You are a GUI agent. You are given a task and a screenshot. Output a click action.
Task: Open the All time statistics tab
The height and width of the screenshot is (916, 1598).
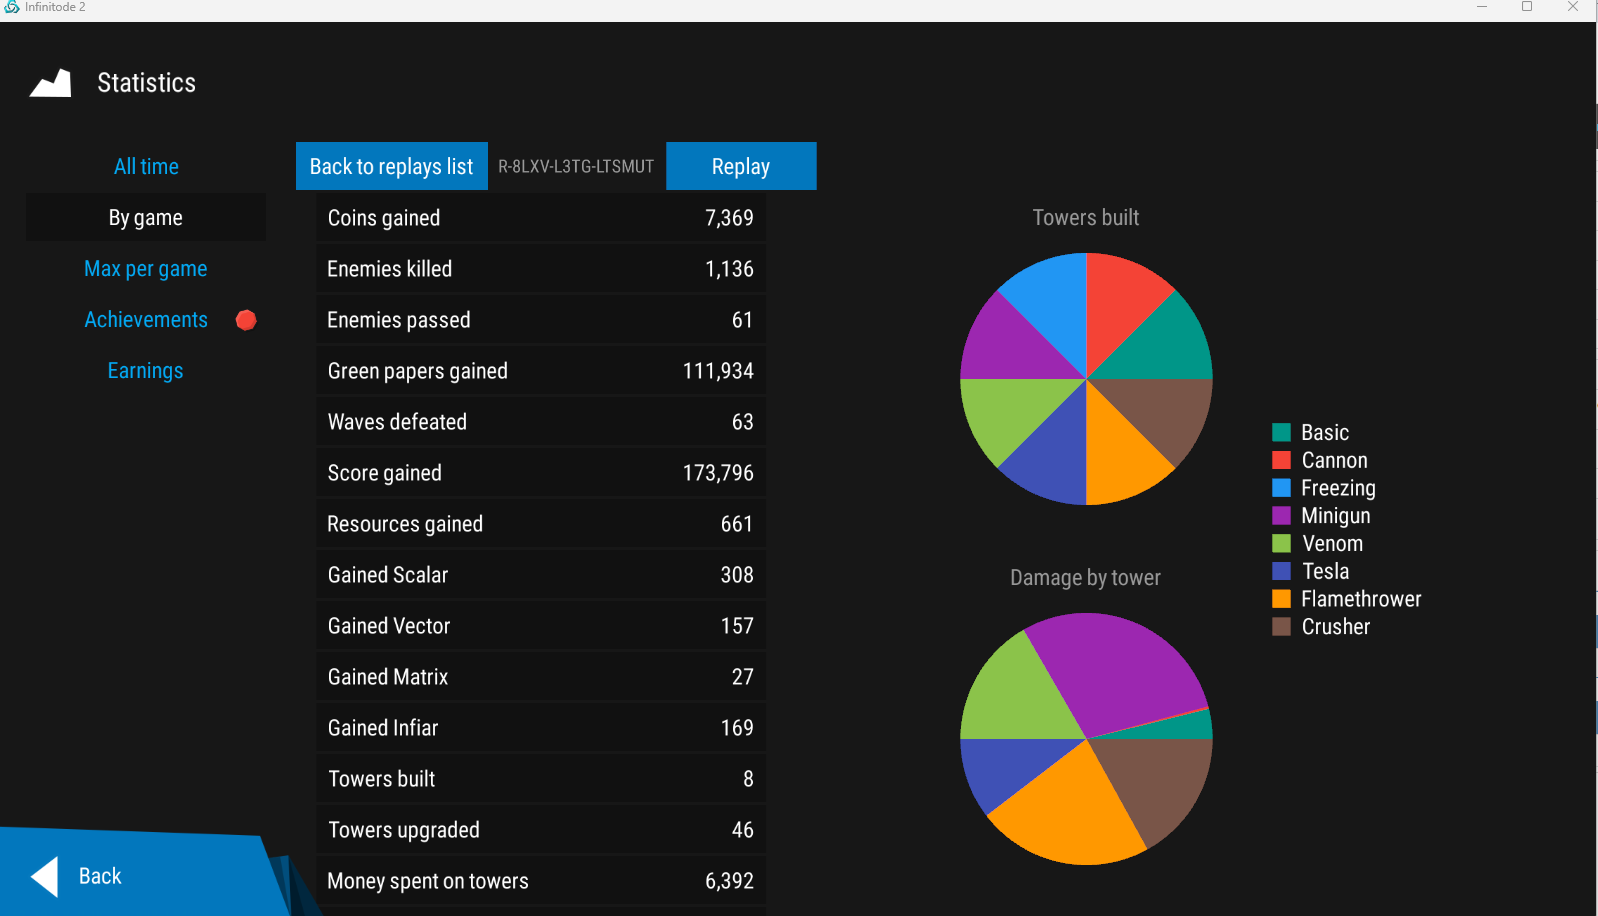point(146,167)
